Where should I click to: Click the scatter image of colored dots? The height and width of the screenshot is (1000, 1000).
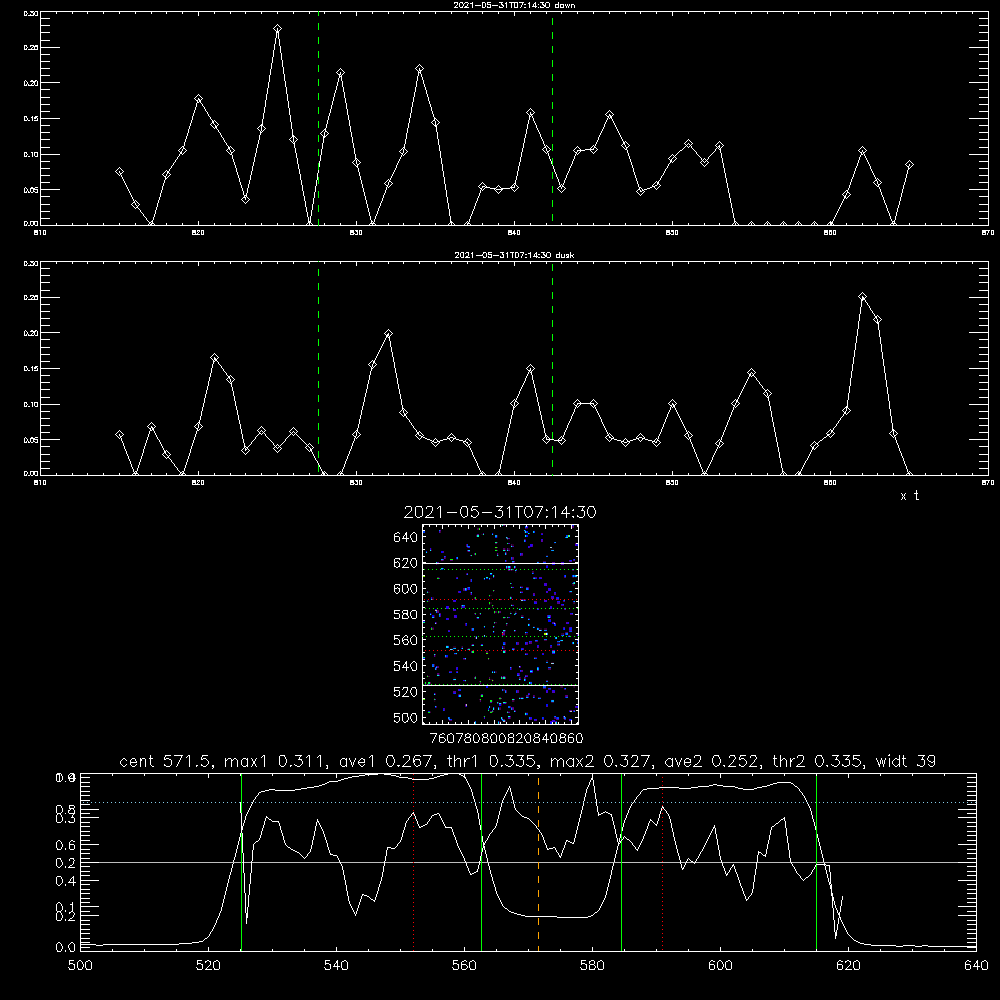click(x=501, y=624)
